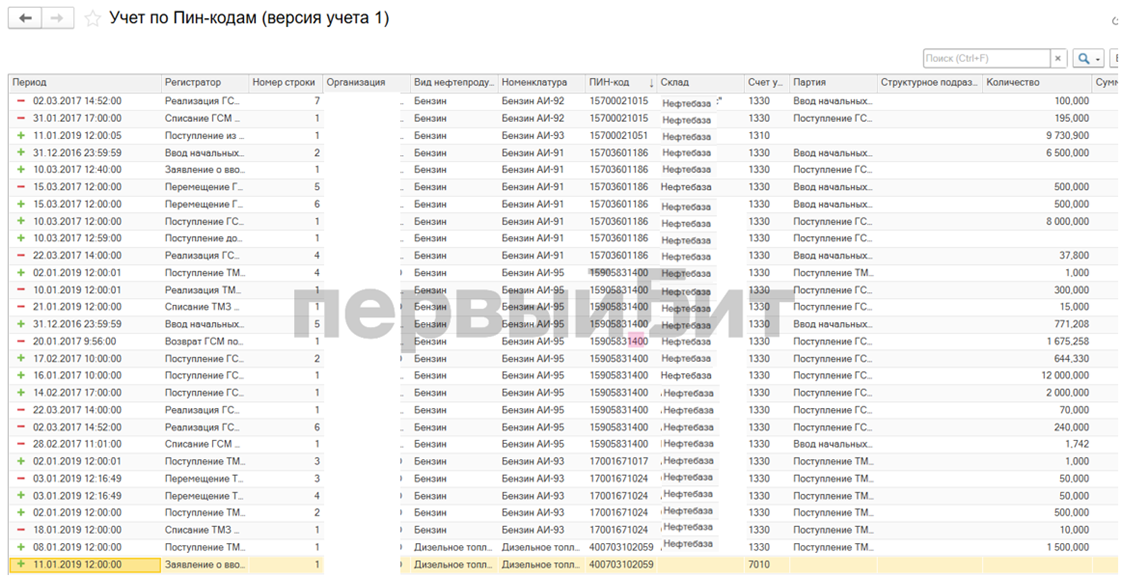The height and width of the screenshot is (576, 1121).
Task: Add page to favorites with the star icon
Action: [92, 19]
